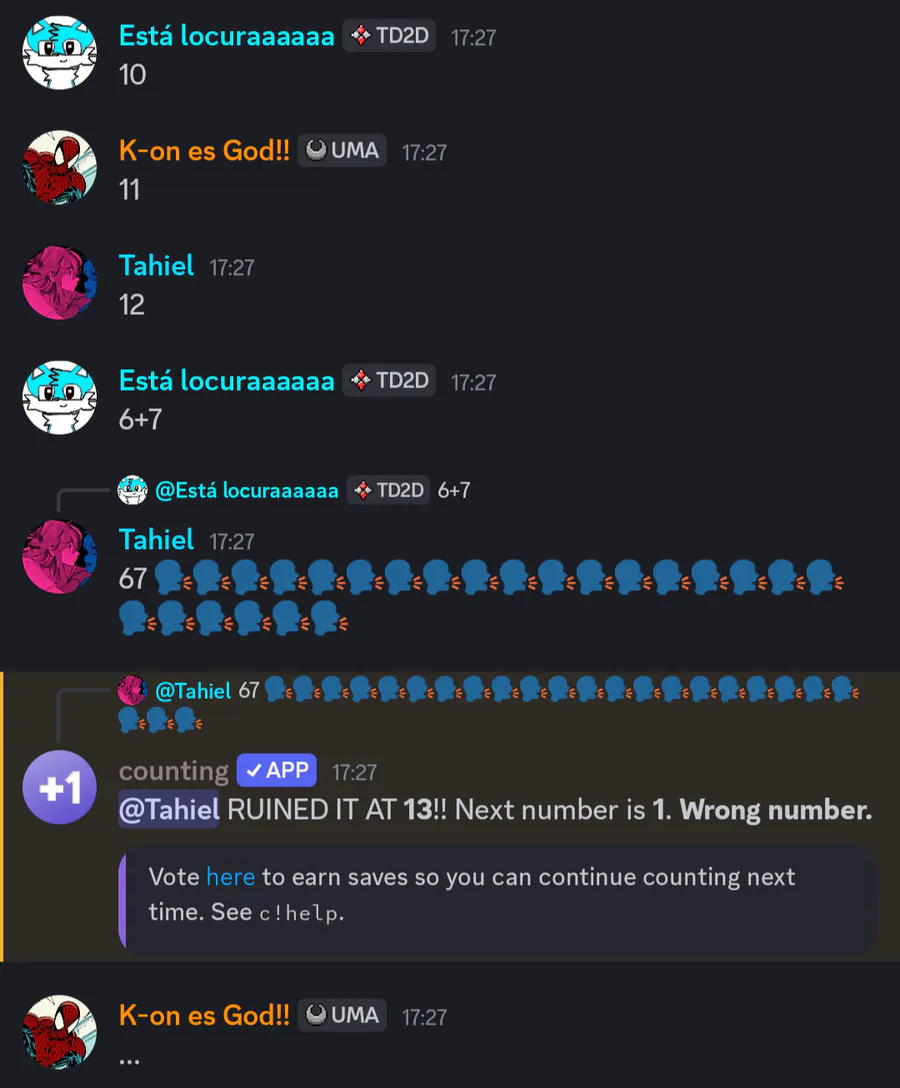Open the Spider-Man avatar on the last message
The height and width of the screenshot is (1088, 900).
(x=60, y=1032)
